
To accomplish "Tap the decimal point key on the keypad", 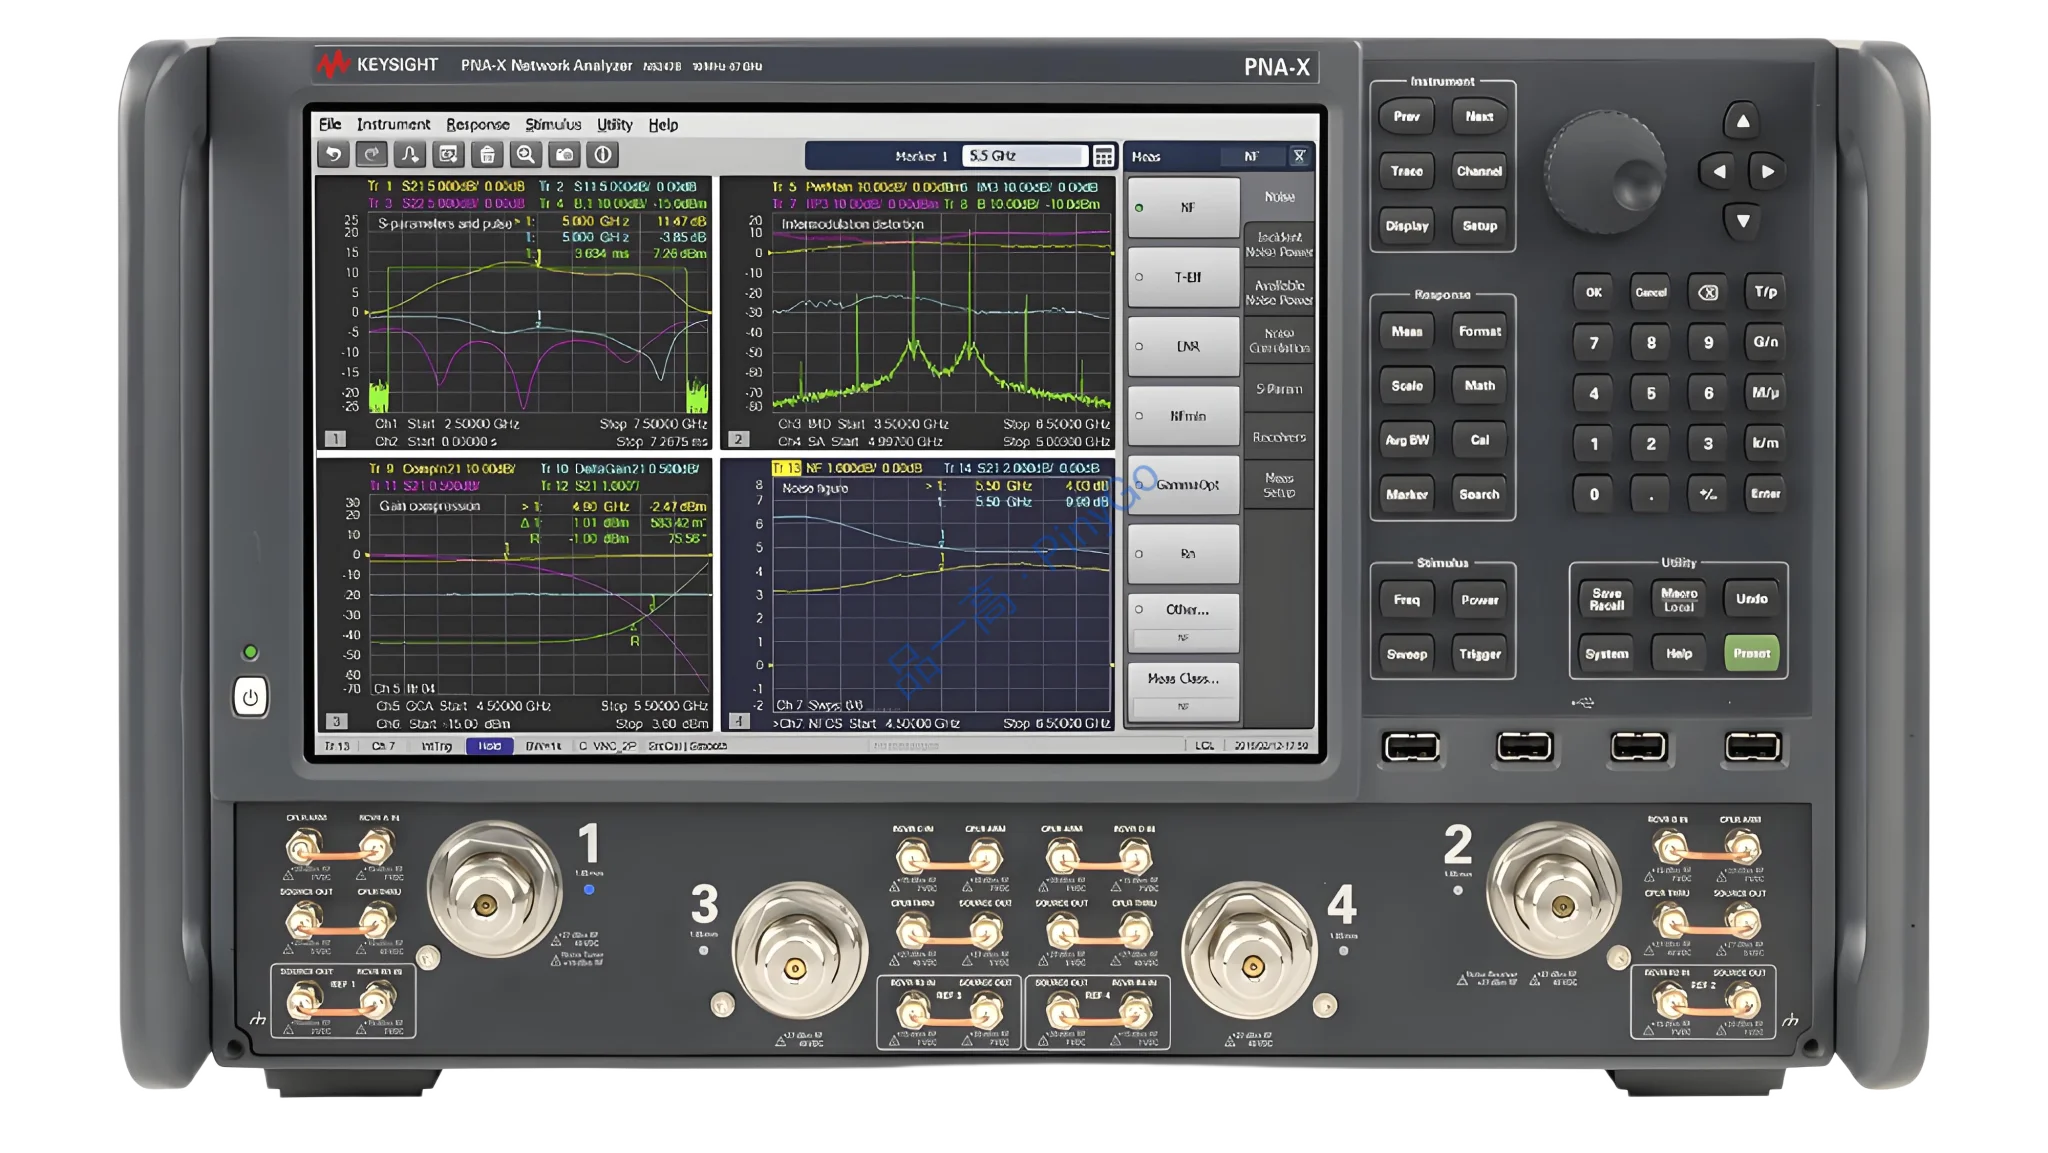I will [x=1651, y=494].
